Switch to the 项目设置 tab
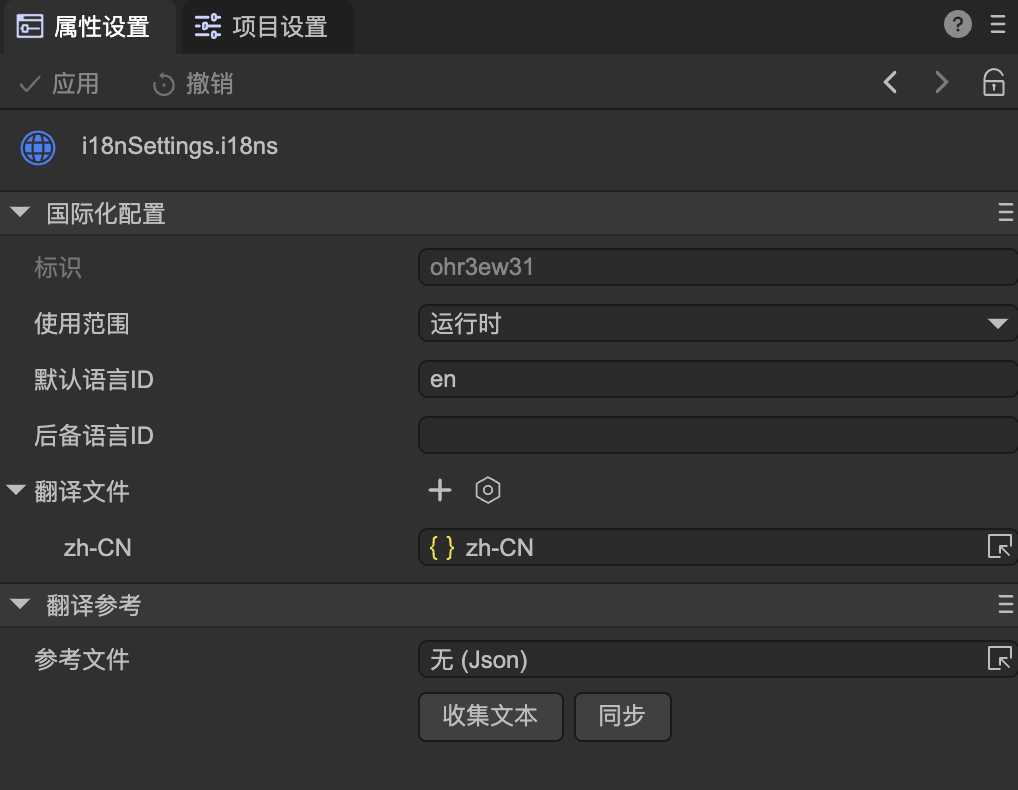 [266, 27]
